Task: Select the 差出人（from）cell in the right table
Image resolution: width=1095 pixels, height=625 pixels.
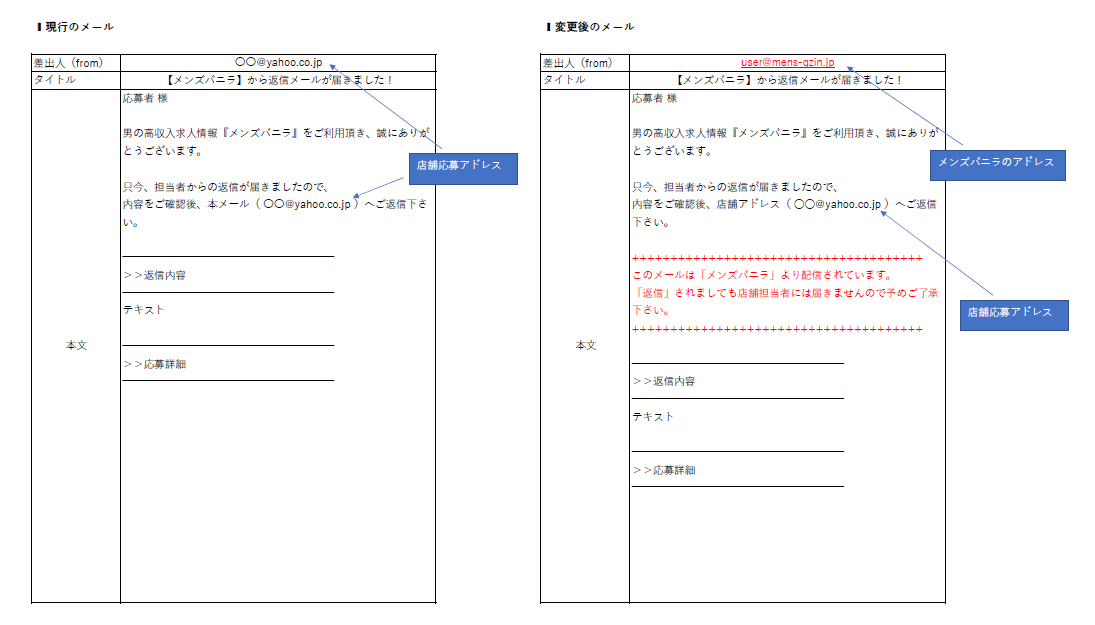Action: click(x=577, y=60)
